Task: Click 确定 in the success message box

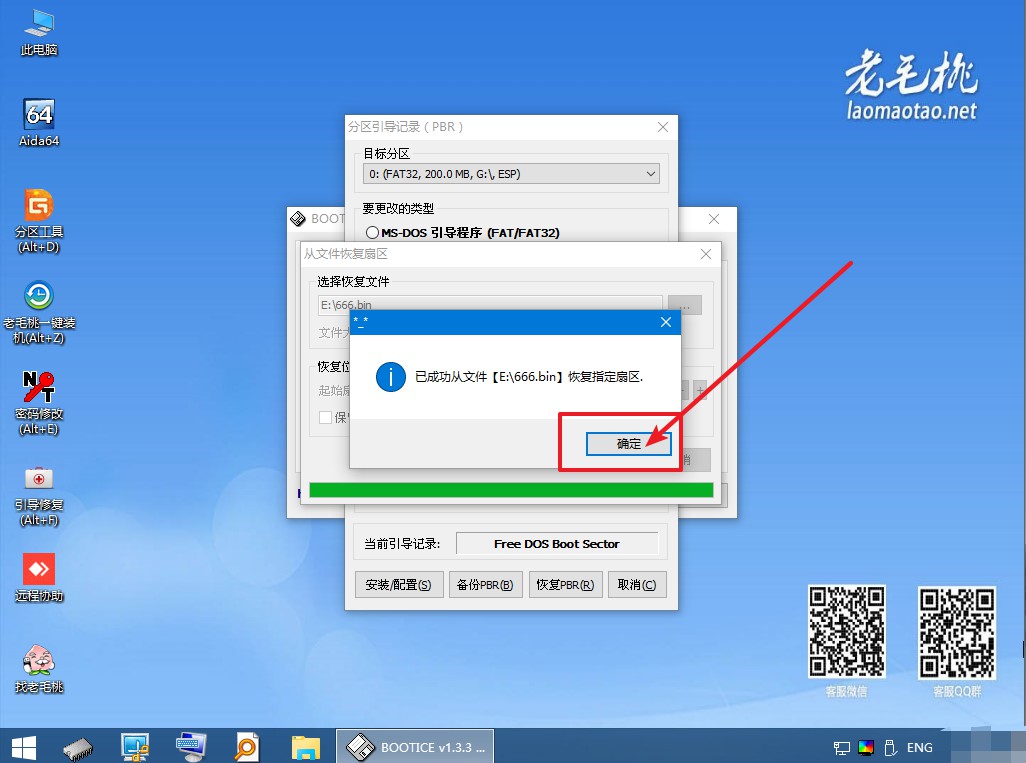Action: [628, 444]
